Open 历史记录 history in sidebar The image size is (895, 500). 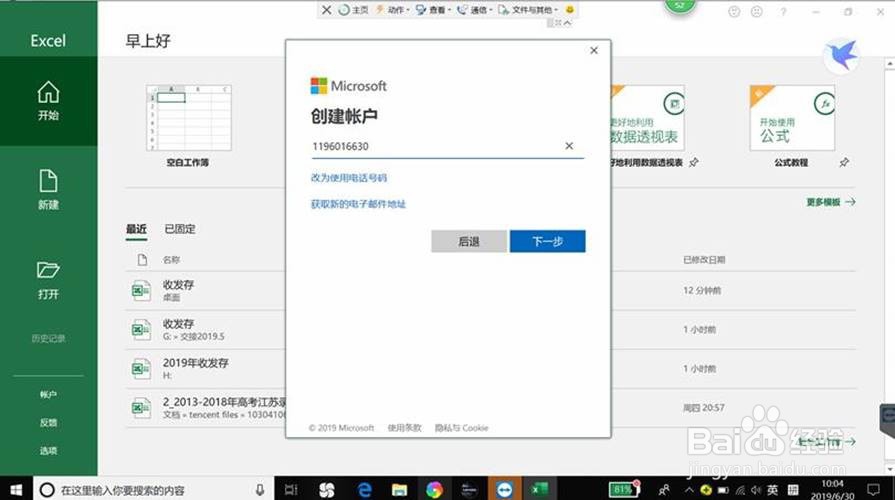[x=49, y=338]
